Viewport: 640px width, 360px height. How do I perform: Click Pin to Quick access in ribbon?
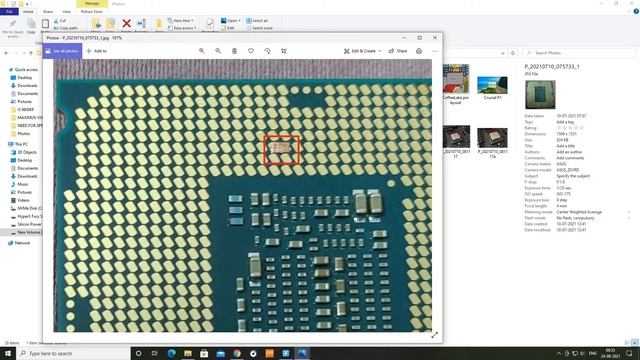[x=13, y=28]
